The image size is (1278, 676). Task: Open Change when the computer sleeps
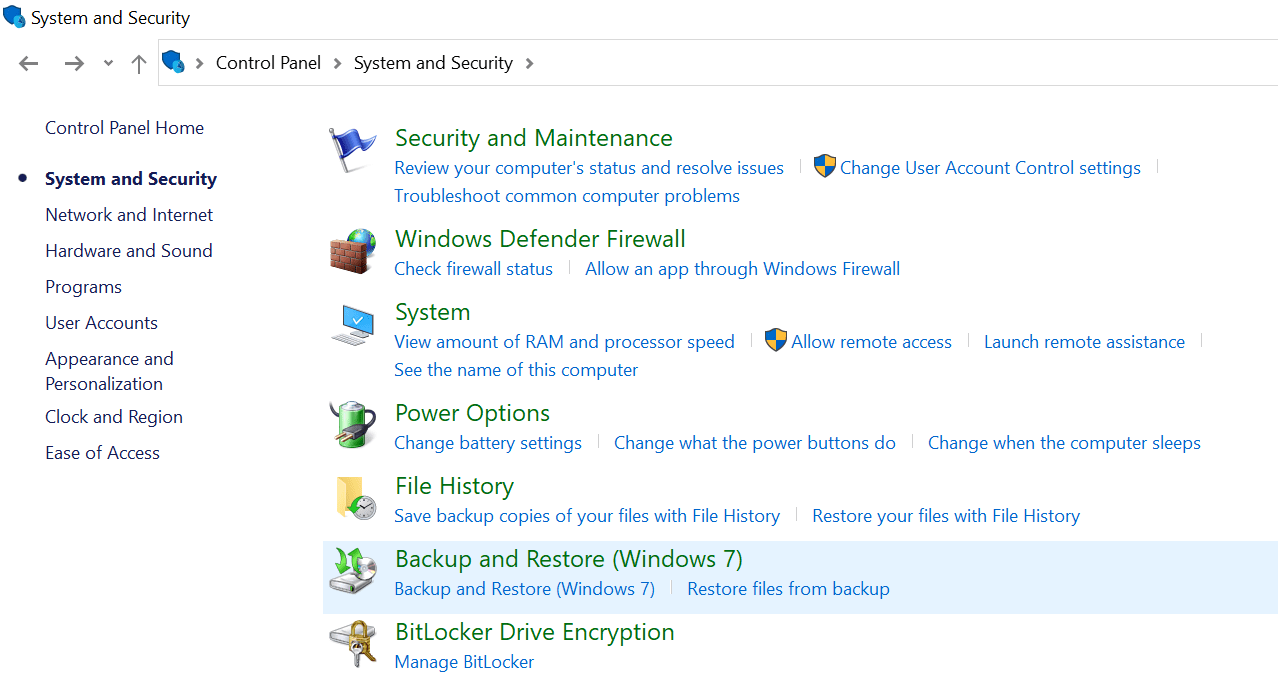pyautogui.click(x=1063, y=442)
